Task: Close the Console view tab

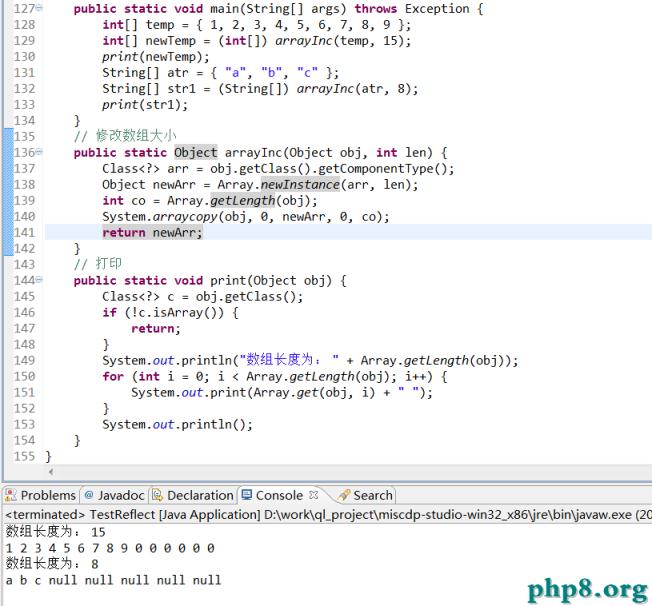Action: [314, 495]
